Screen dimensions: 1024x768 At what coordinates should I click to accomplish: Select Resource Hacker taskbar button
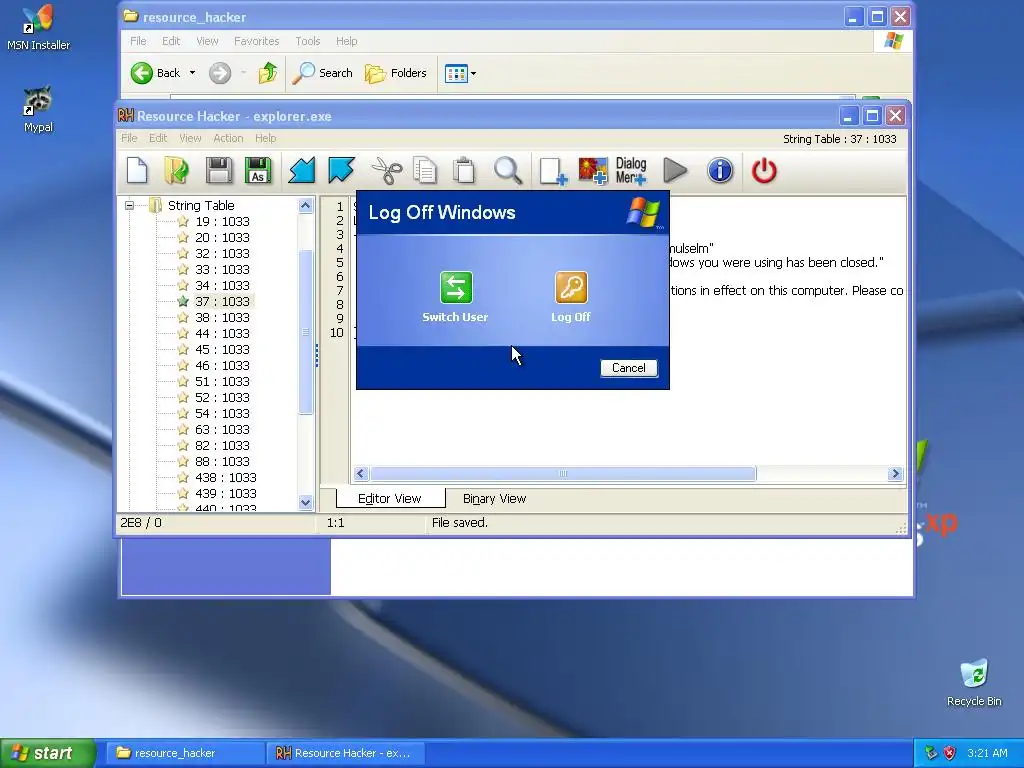click(x=346, y=753)
